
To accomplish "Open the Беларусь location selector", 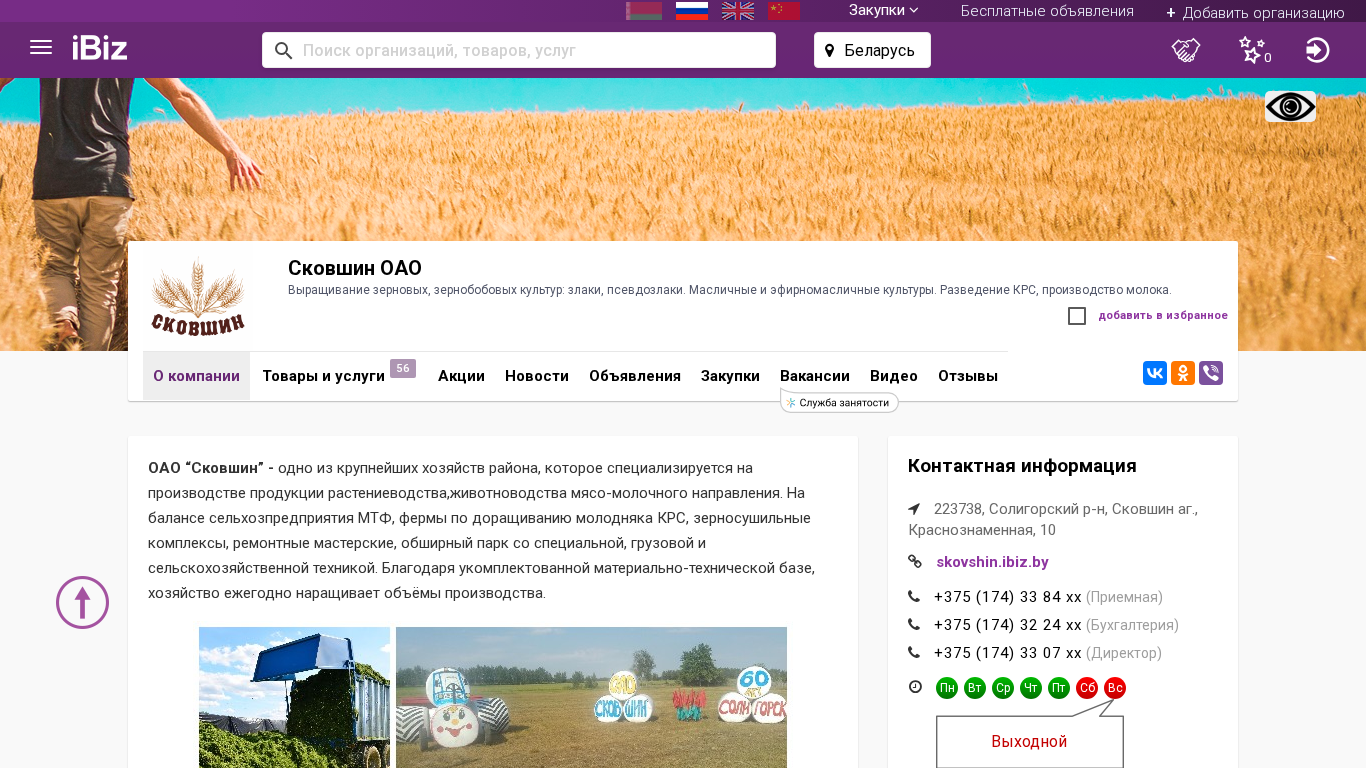I will [x=872, y=50].
